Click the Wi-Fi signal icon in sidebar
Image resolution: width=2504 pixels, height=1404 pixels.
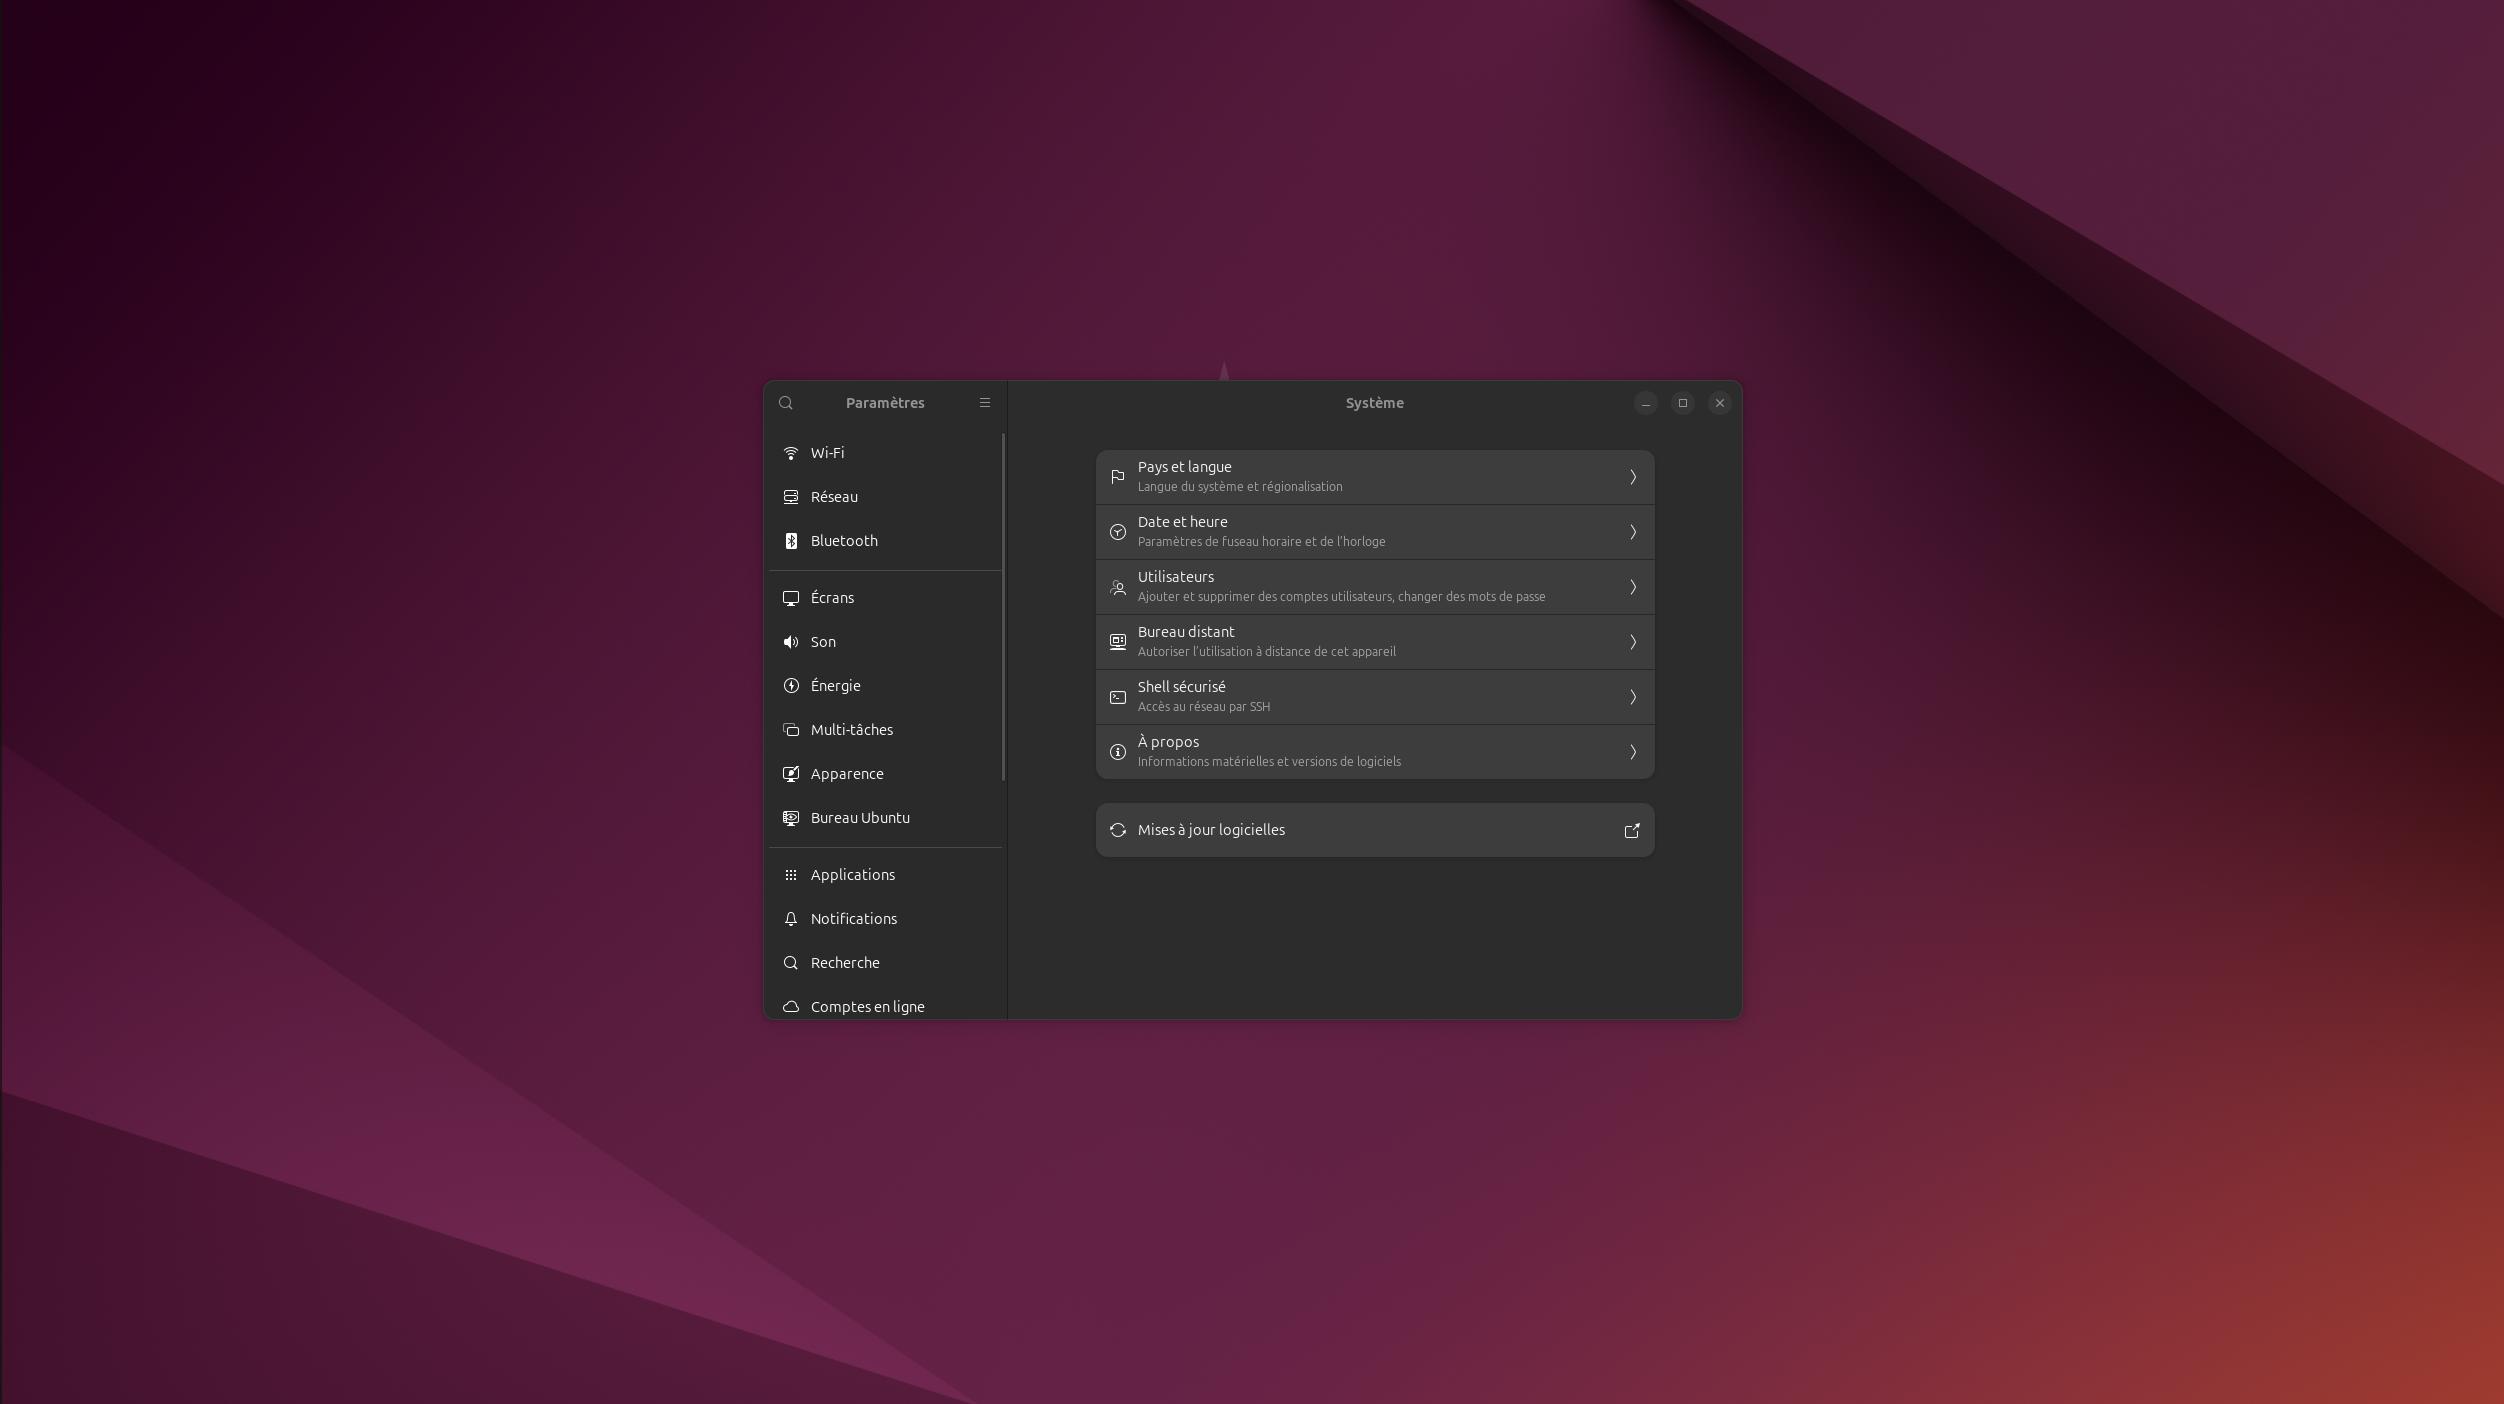tap(791, 453)
